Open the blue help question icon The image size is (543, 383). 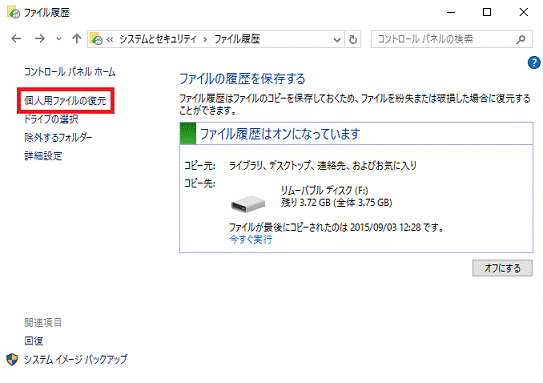pyautogui.click(x=534, y=63)
